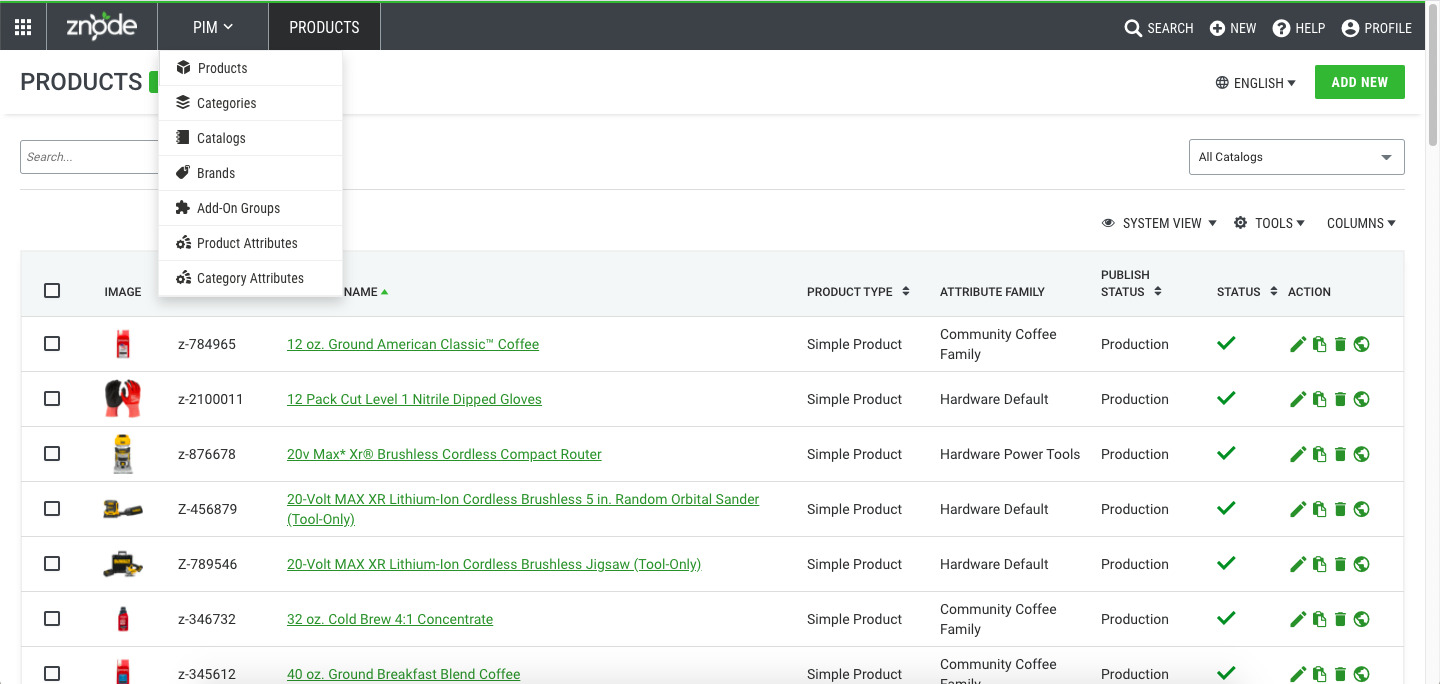Viewport: 1440px width, 684px height.
Task: Click the pencil edit icon for z-784965
Action: click(1298, 344)
